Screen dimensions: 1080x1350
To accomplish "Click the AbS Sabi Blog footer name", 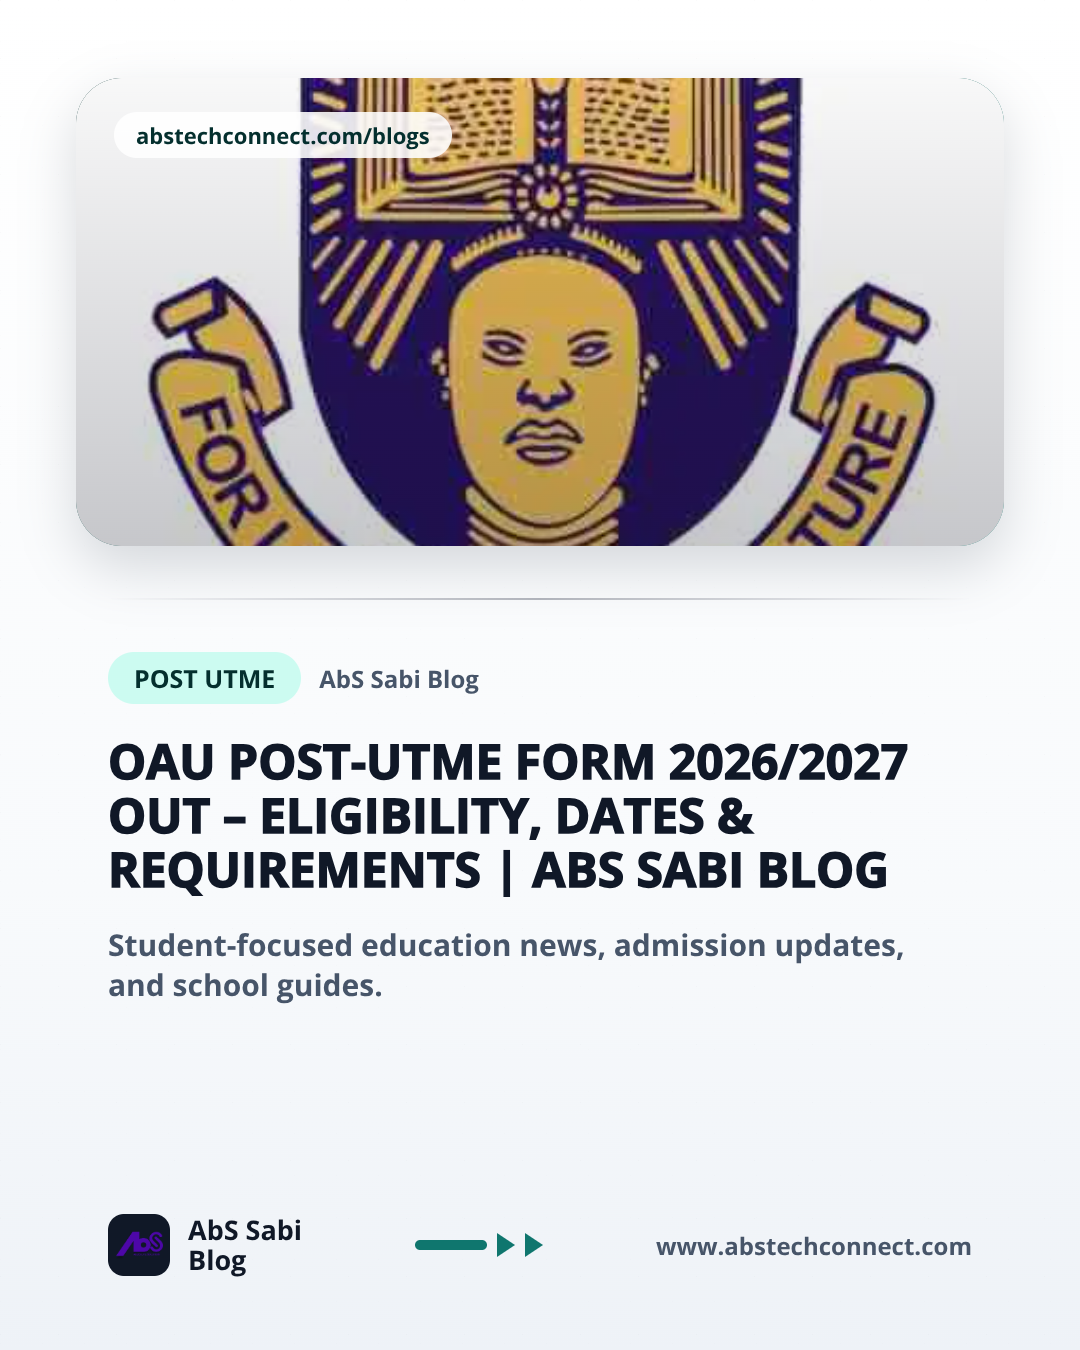I will [245, 1245].
